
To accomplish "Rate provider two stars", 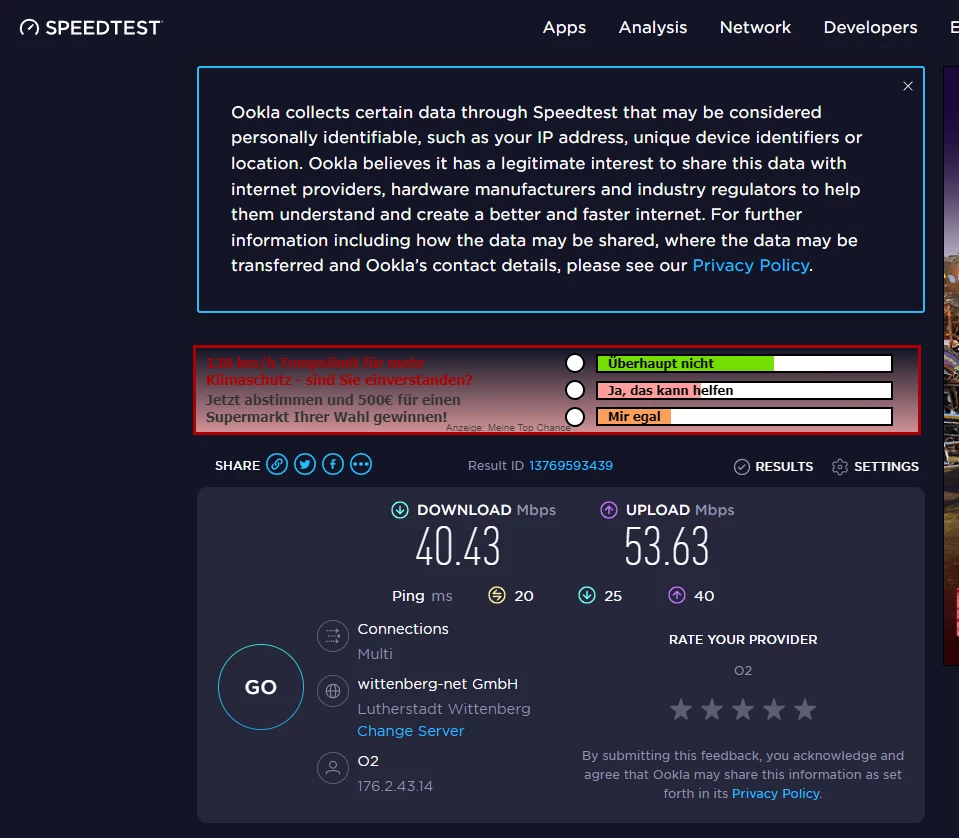I will tap(712, 710).
